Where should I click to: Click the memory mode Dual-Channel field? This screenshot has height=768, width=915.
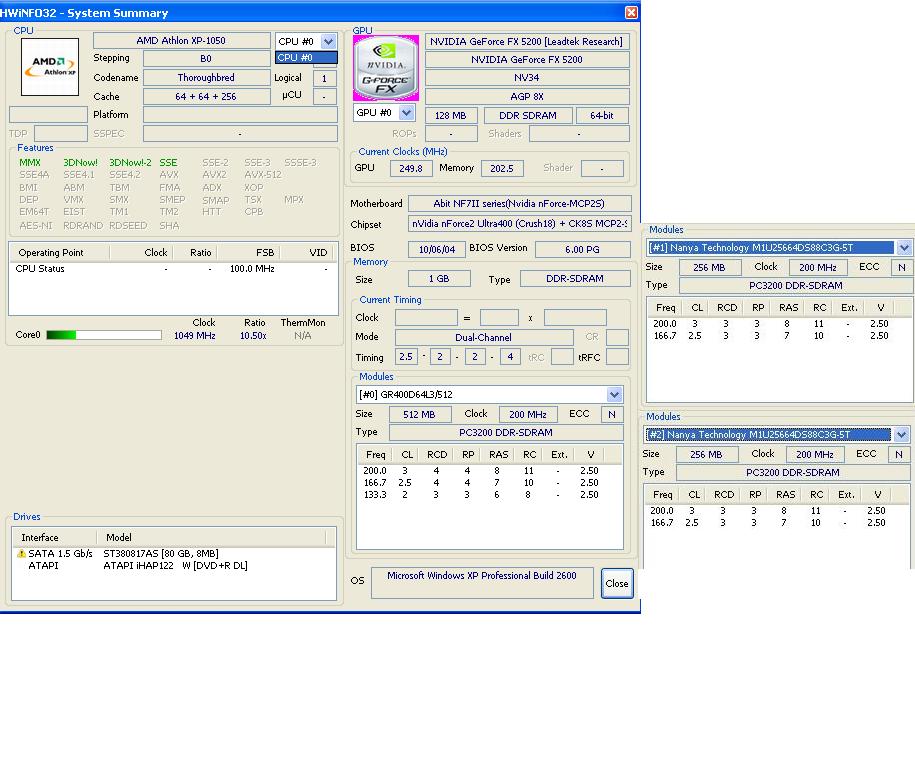(x=484, y=337)
